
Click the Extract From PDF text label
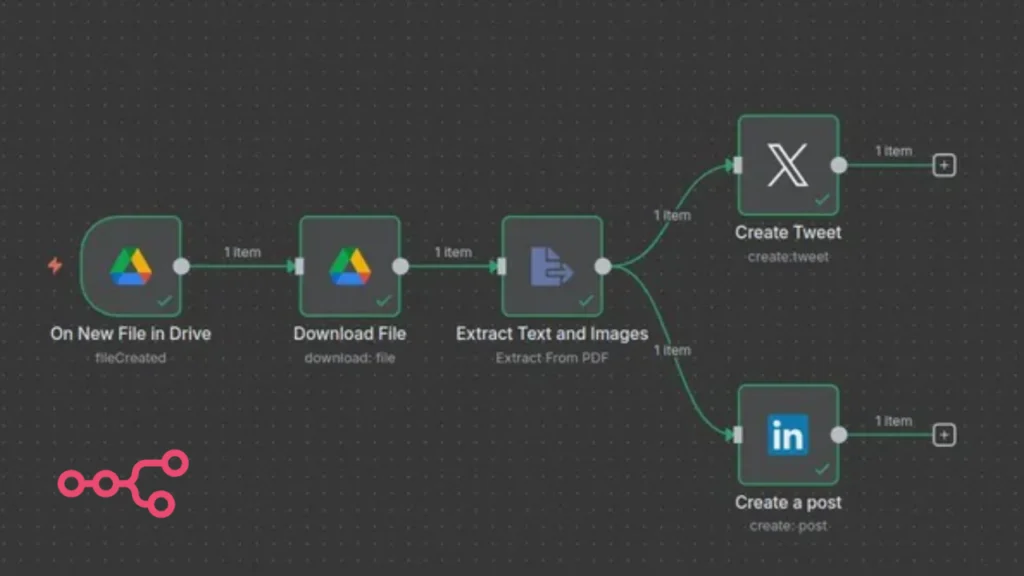[x=551, y=357]
